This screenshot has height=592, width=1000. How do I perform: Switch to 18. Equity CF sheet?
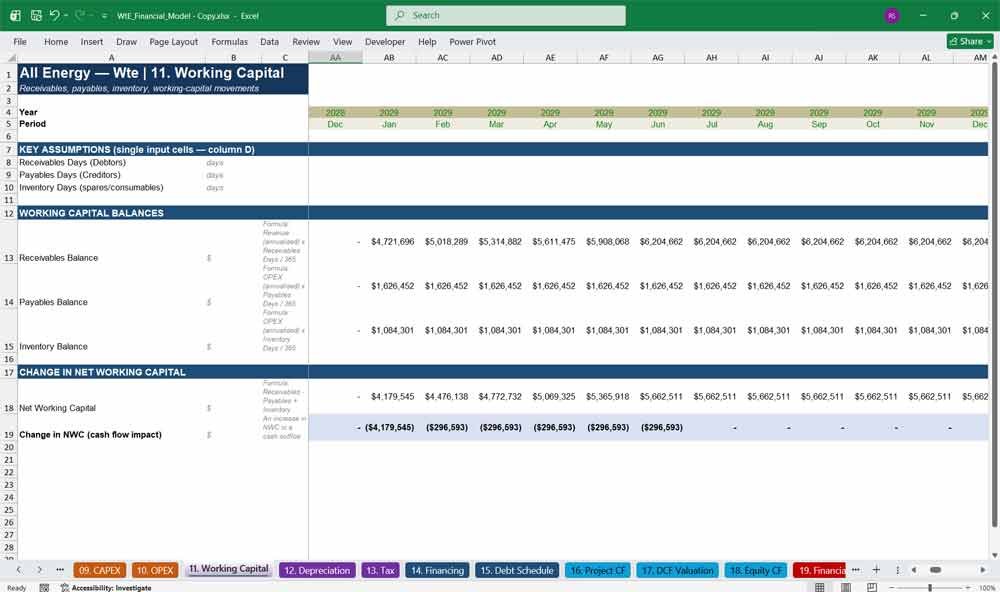[x=756, y=570]
